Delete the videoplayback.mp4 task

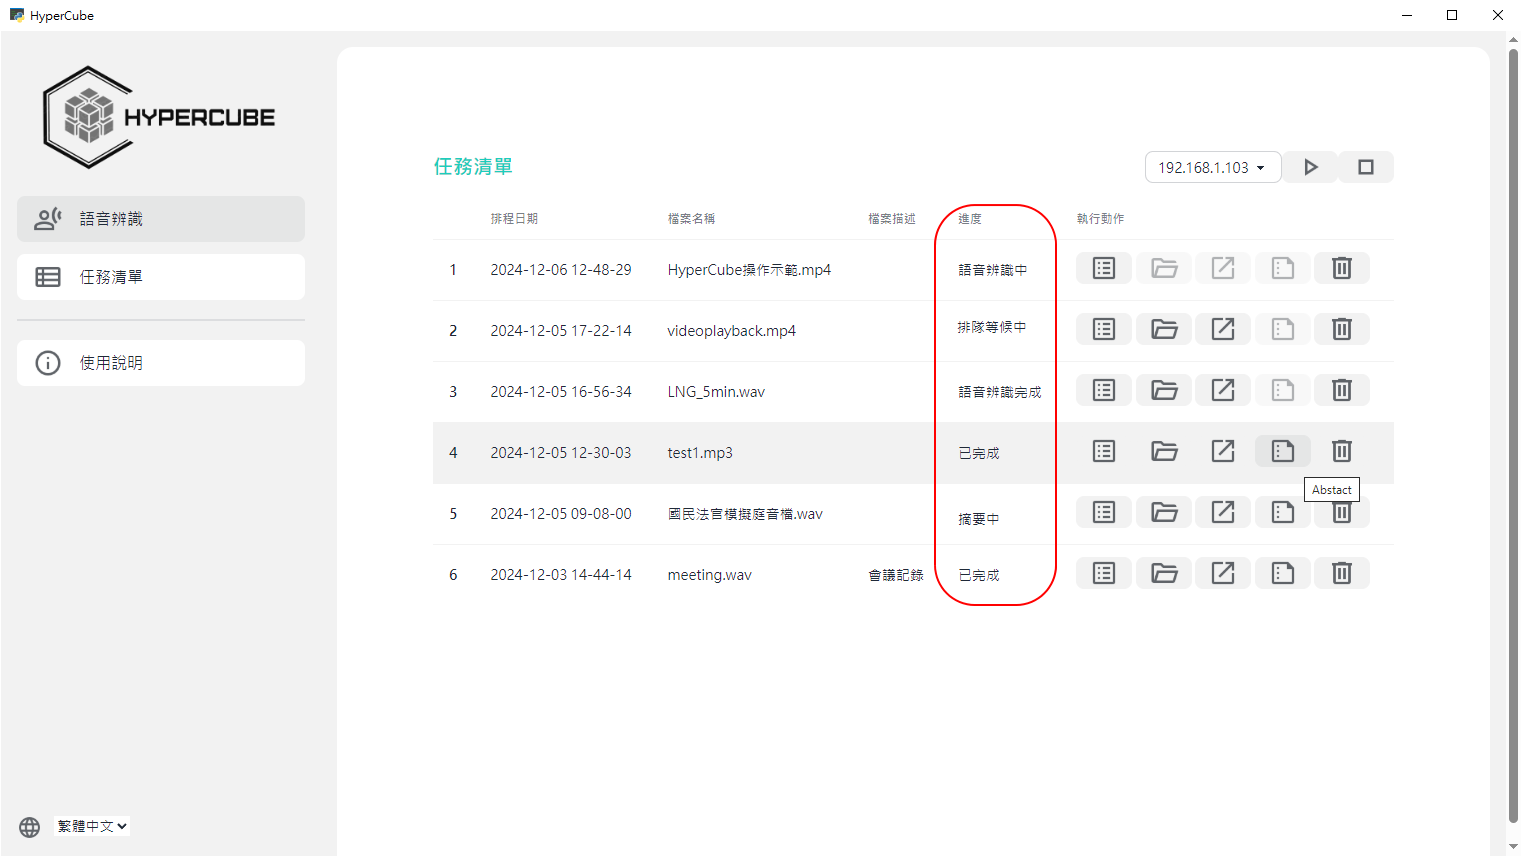(x=1342, y=329)
